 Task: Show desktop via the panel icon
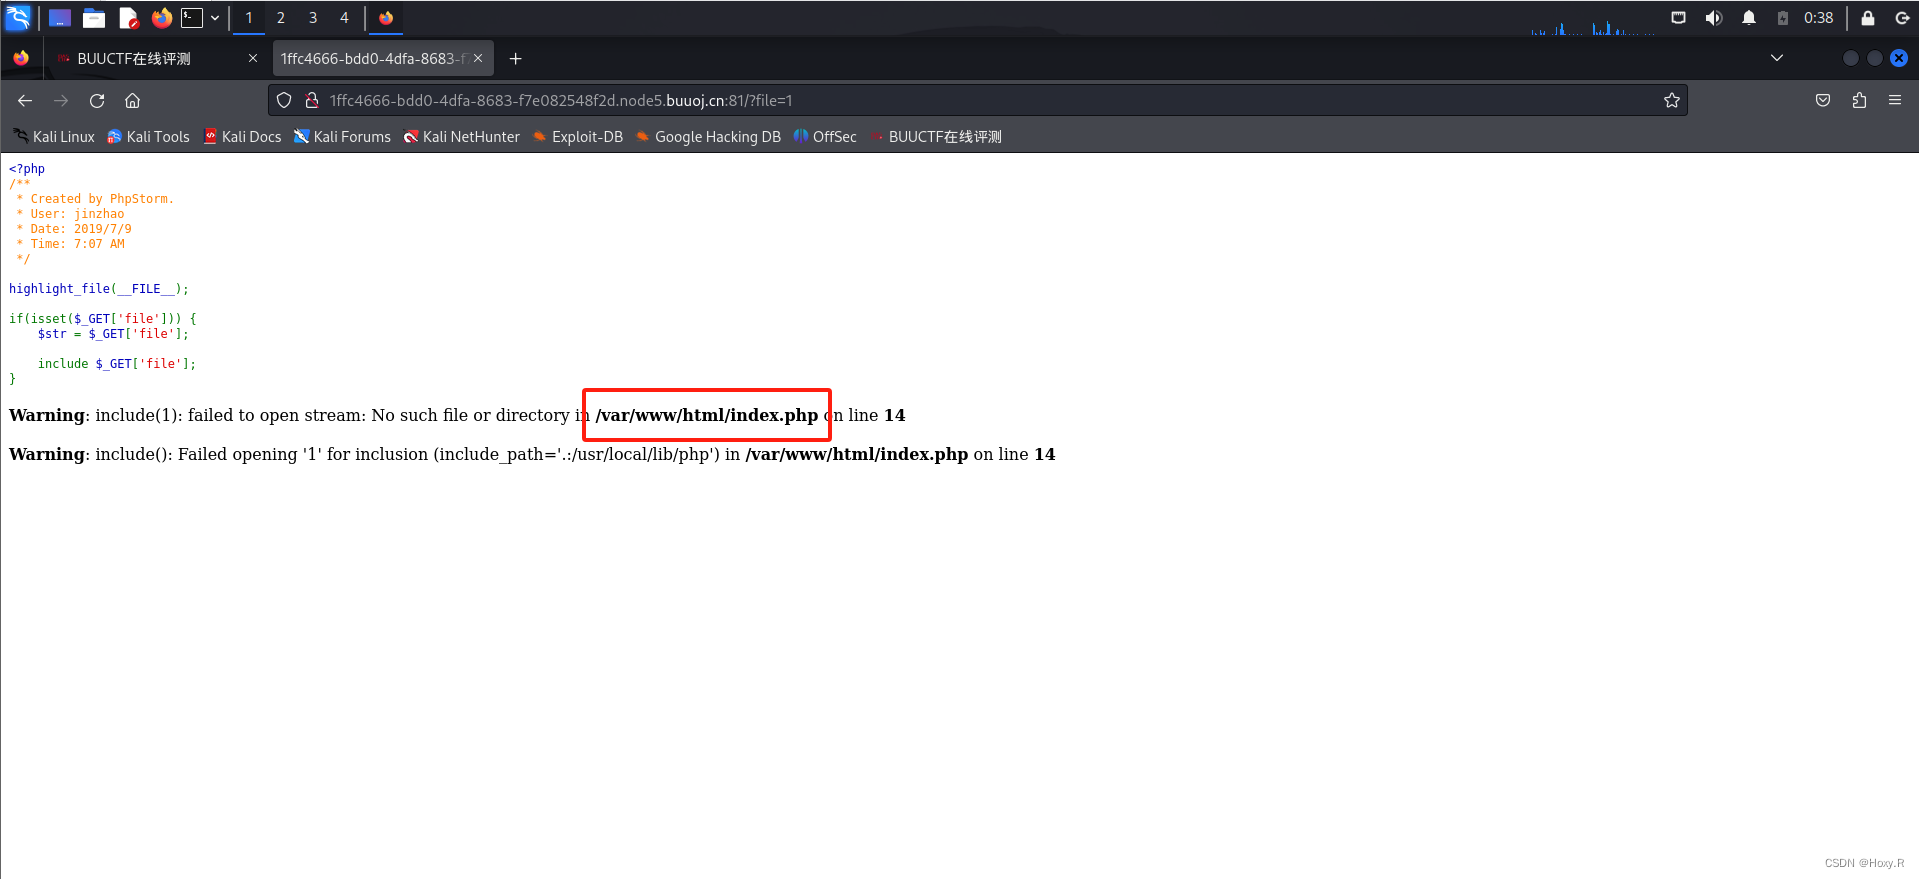click(60, 18)
